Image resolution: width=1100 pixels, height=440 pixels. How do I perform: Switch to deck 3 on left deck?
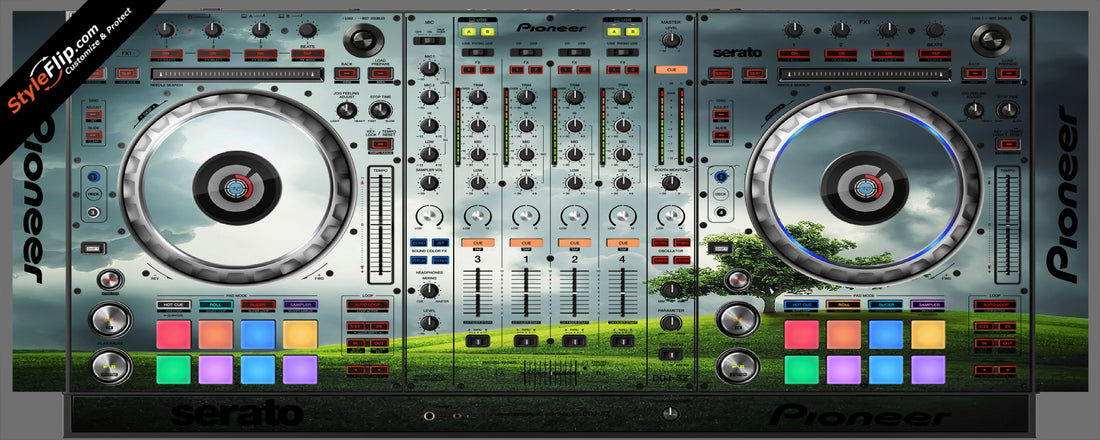click(94, 213)
